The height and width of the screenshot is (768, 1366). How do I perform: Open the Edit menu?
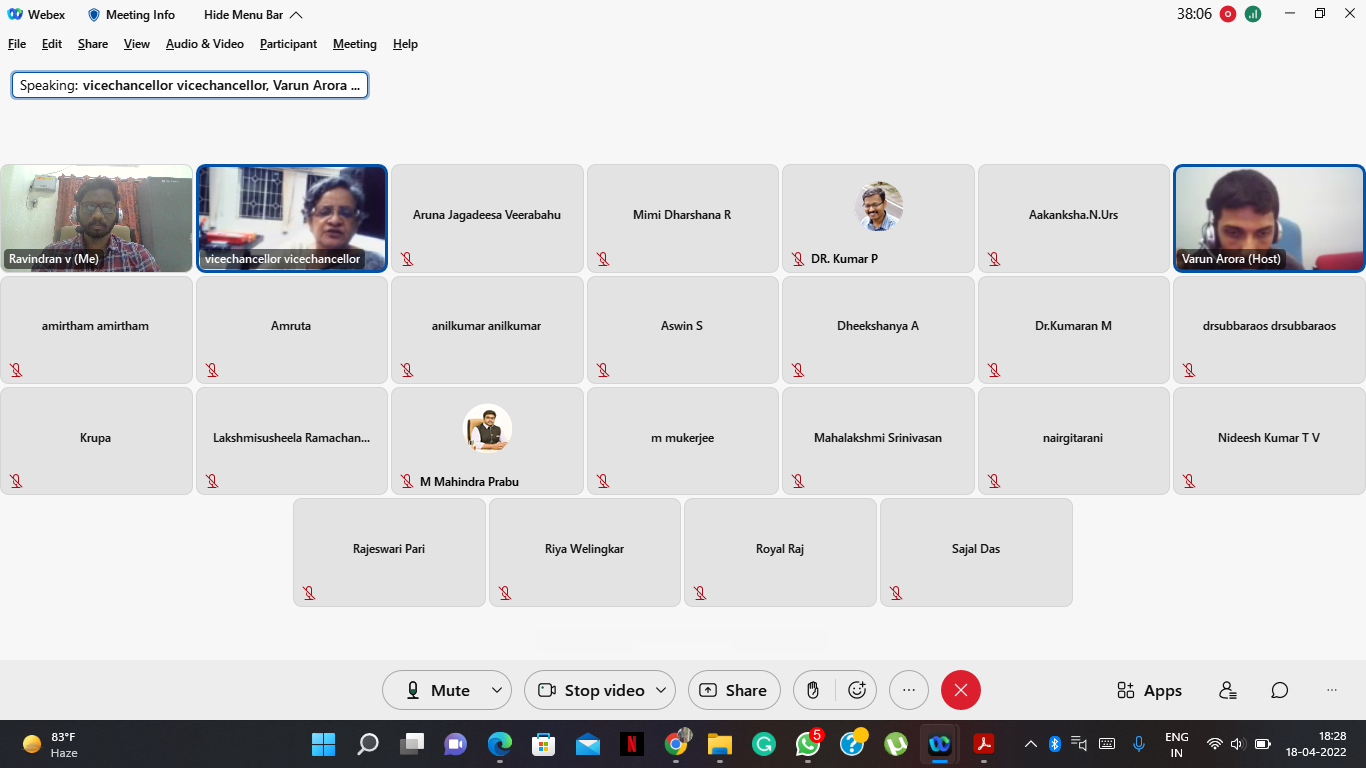tap(52, 44)
